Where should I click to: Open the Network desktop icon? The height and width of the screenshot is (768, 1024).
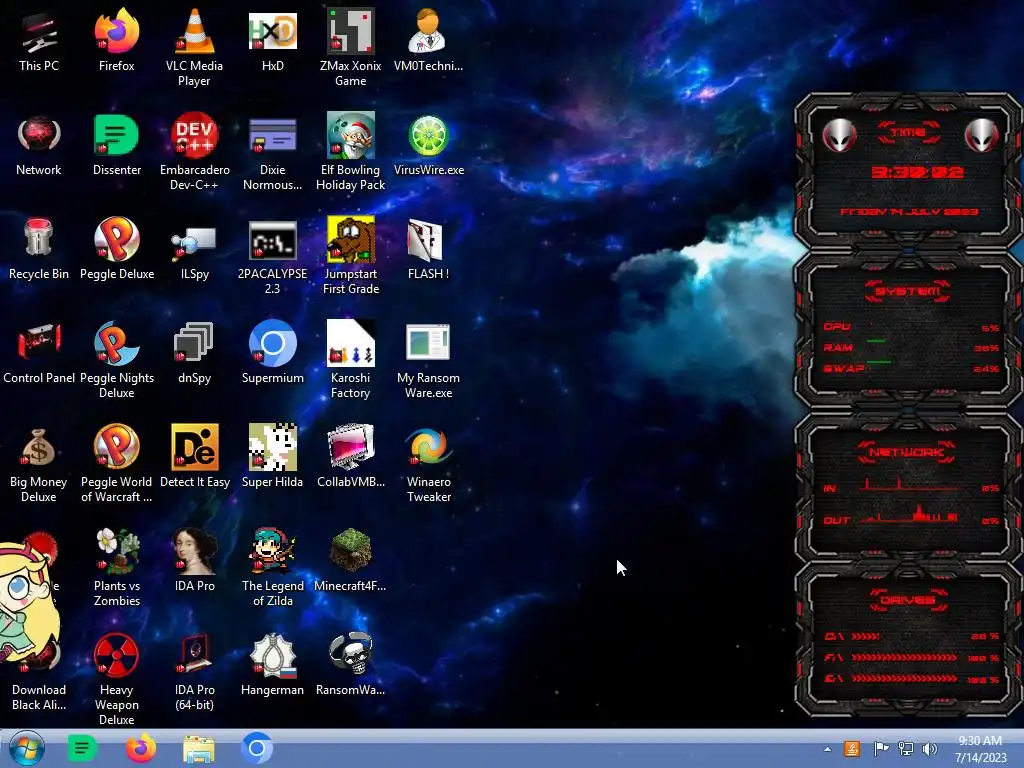pyautogui.click(x=39, y=145)
